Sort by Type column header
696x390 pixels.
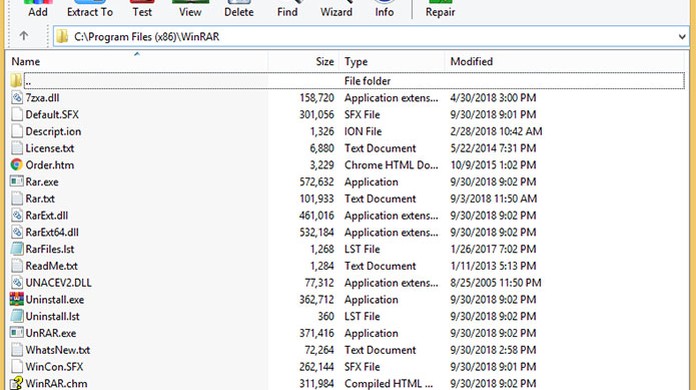[x=392, y=61]
